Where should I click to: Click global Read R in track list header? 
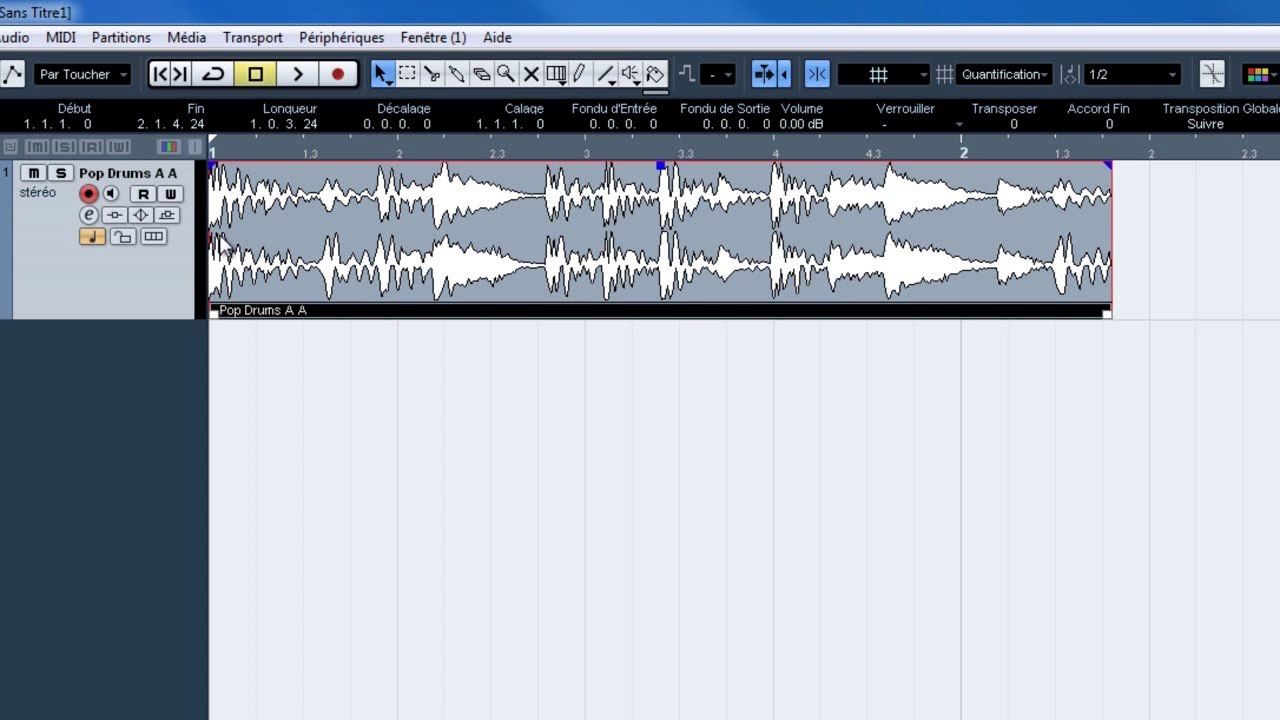pyautogui.click(x=92, y=147)
